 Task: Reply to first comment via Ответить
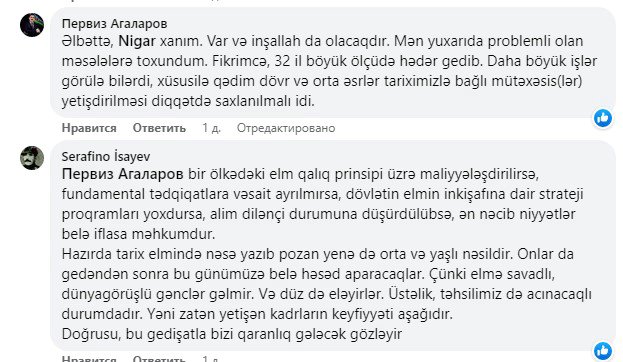pyautogui.click(x=159, y=128)
